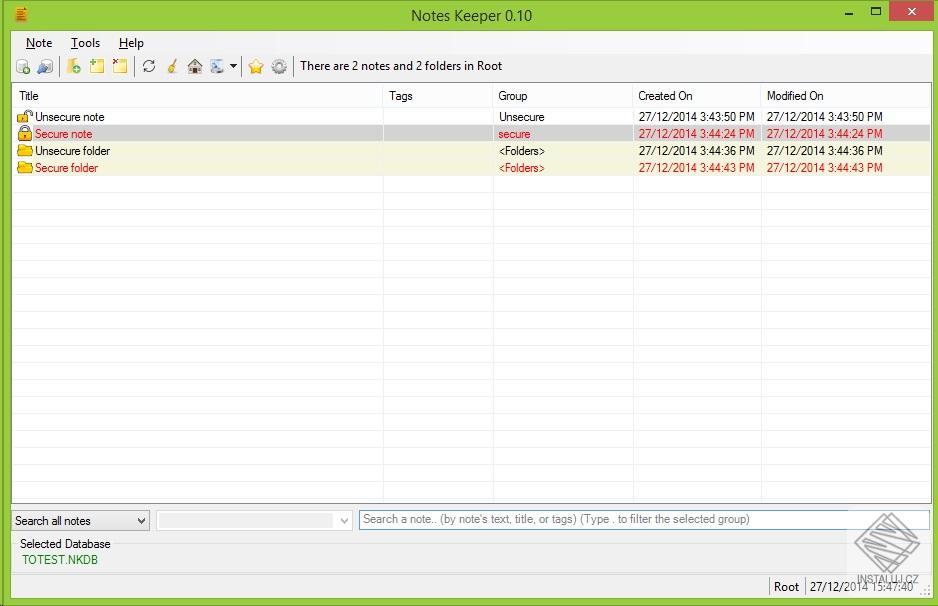The height and width of the screenshot is (606, 938).
Task: Click 'Root' in the status bar
Action: click(x=786, y=587)
